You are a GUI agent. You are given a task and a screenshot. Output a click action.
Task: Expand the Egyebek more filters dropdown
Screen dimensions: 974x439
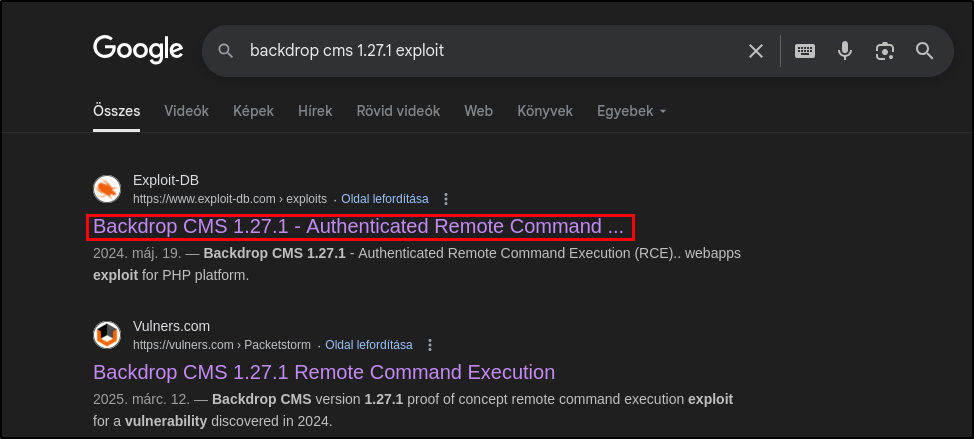tap(632, 111)
